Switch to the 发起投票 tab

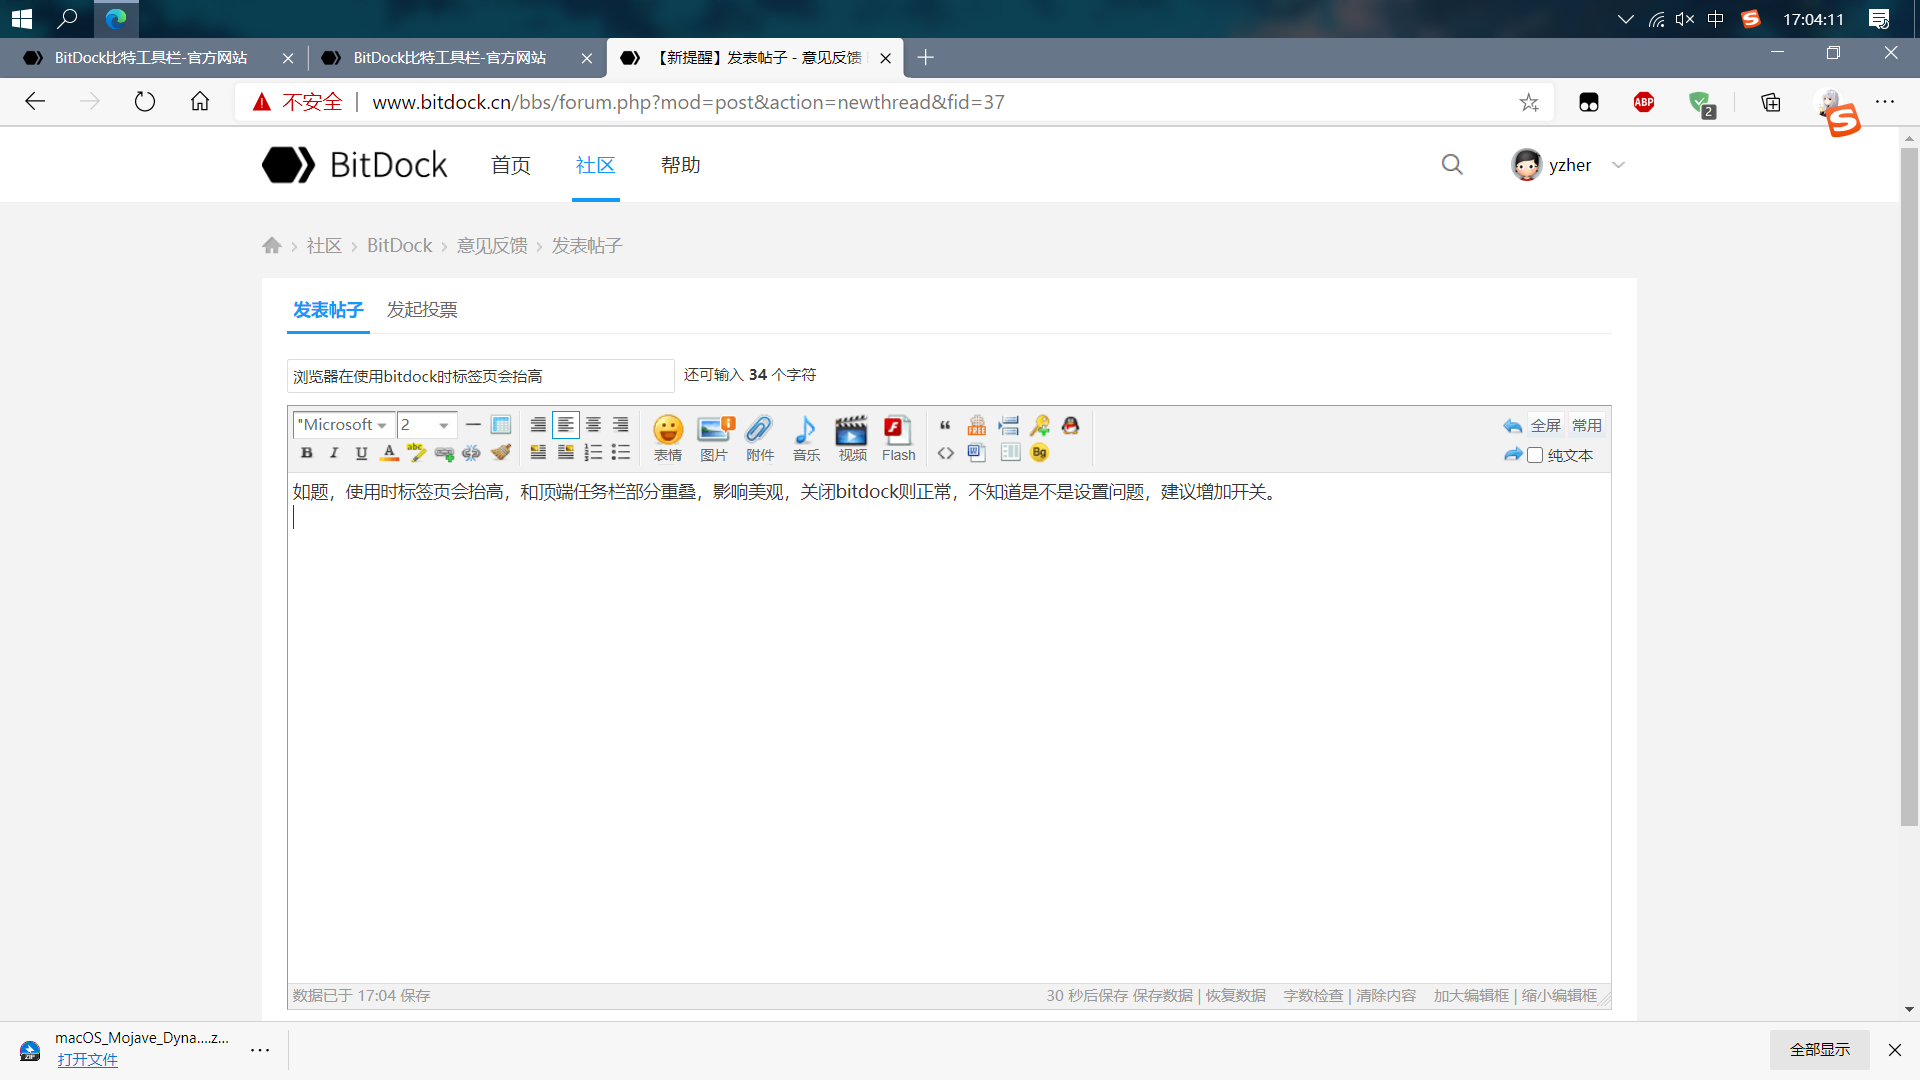click(422, 310)
